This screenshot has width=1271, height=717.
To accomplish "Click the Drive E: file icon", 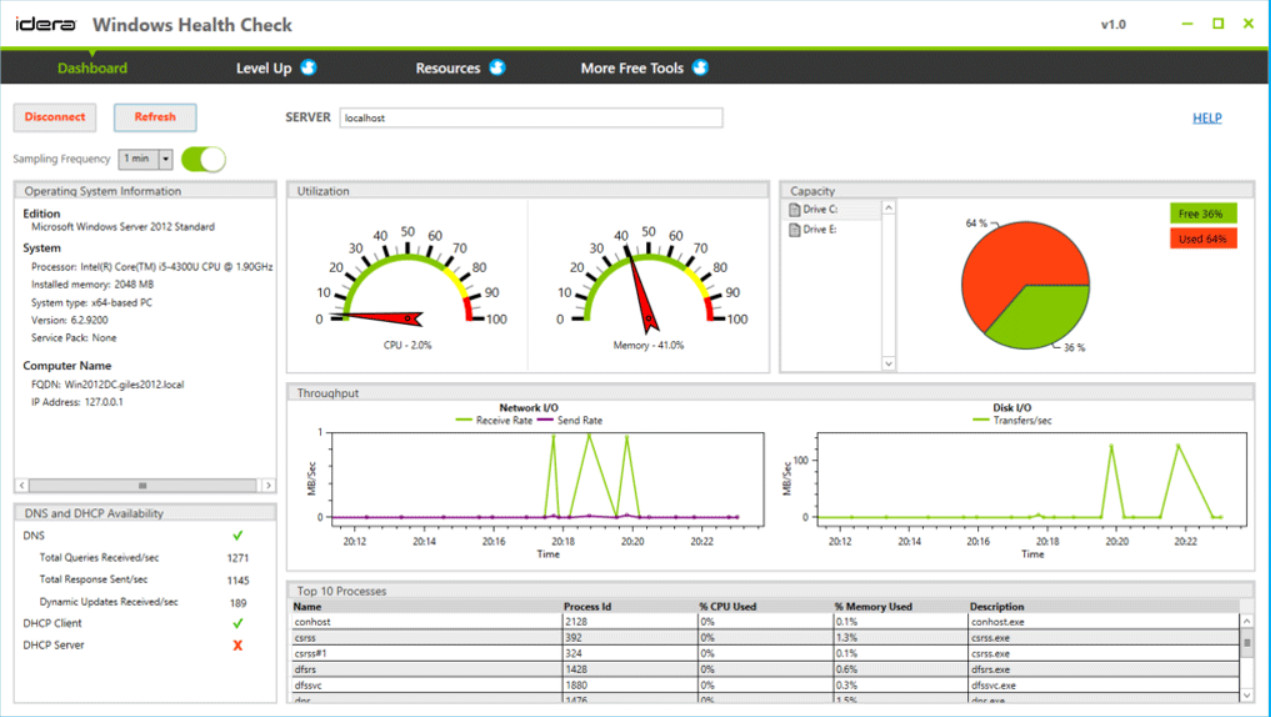I will tap(794, 229).
